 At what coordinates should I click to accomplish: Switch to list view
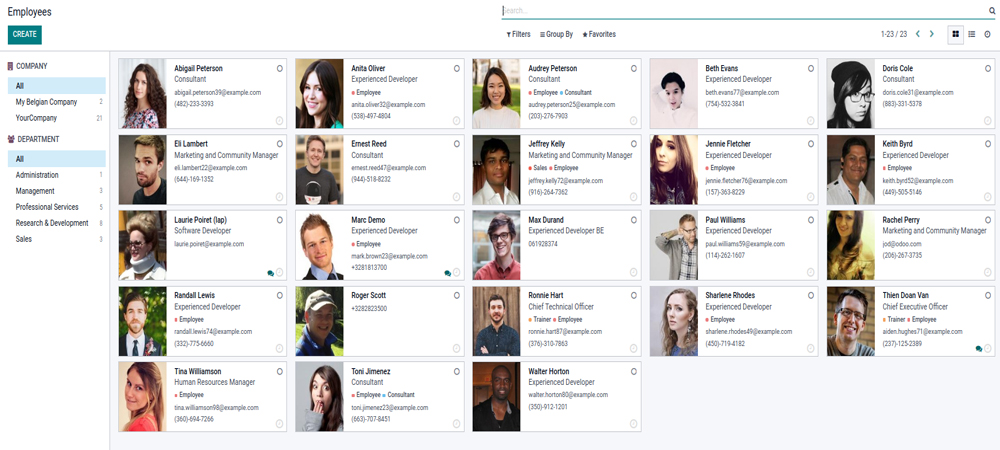point(972,34)
